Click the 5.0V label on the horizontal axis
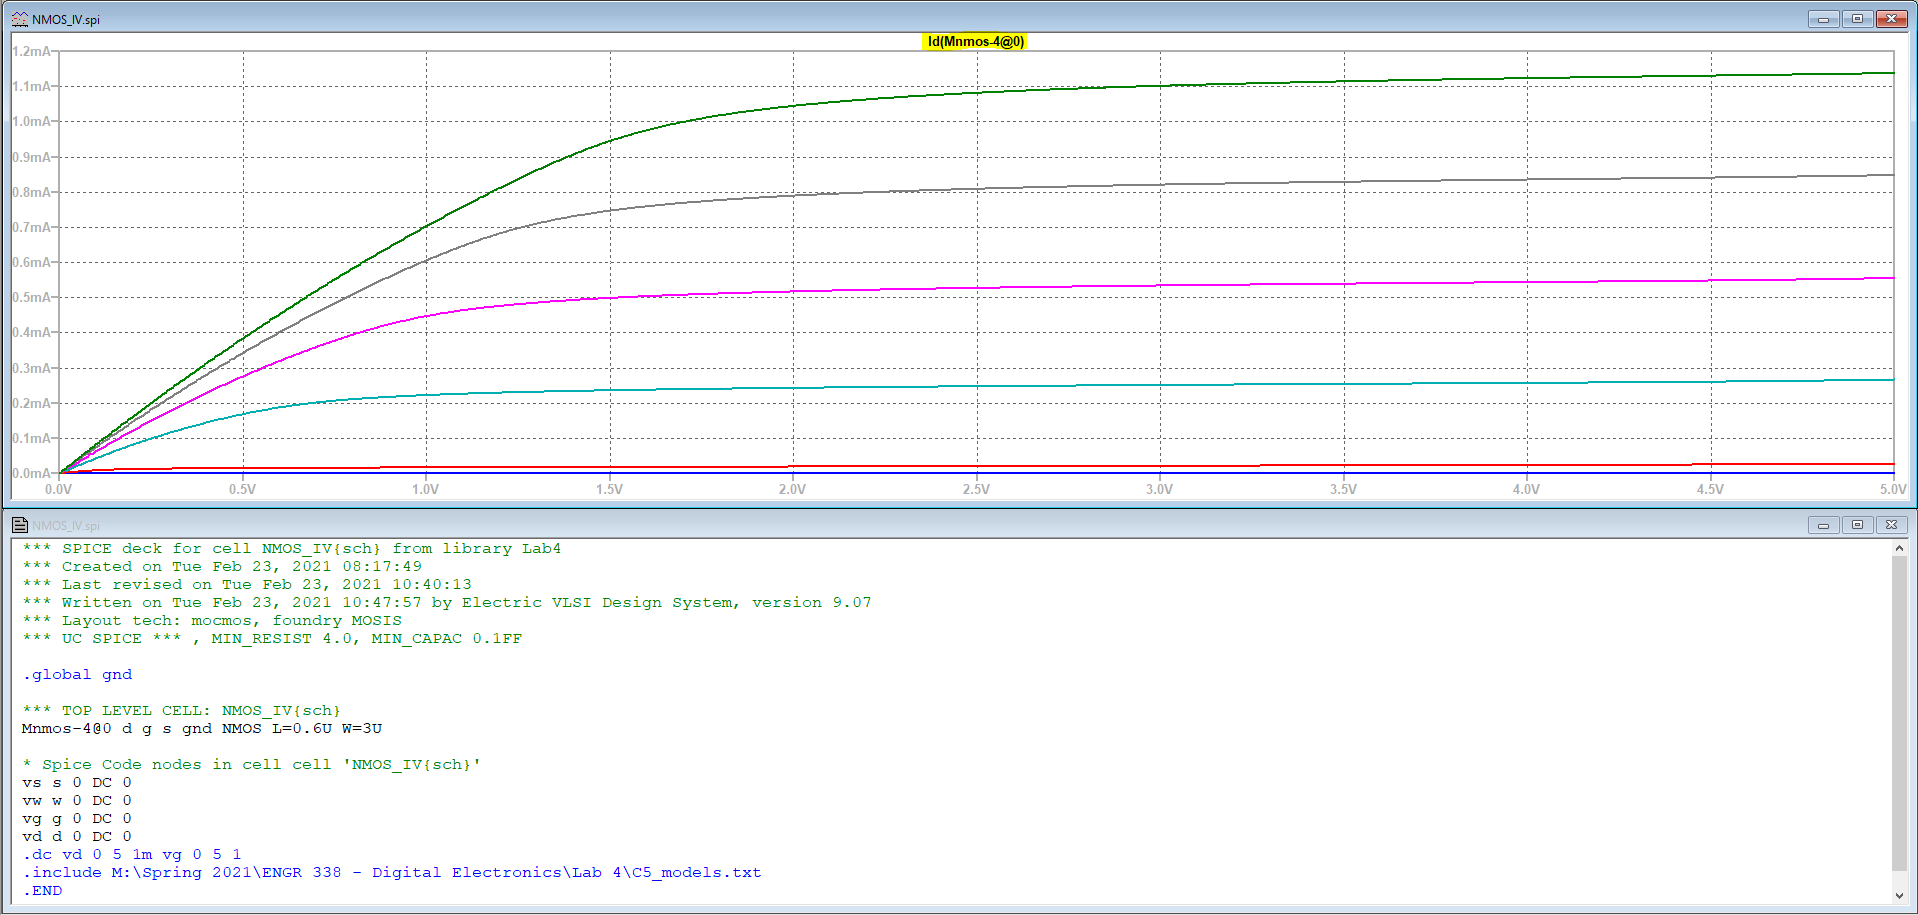This screenshot has height=915, width=1918. click(x=1892, y=489)
